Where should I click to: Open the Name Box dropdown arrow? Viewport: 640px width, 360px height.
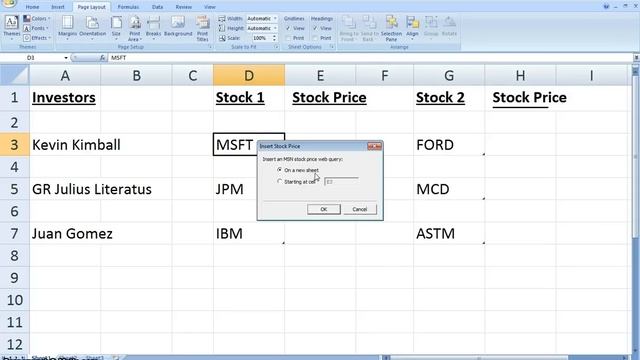[x=66, y=58]
